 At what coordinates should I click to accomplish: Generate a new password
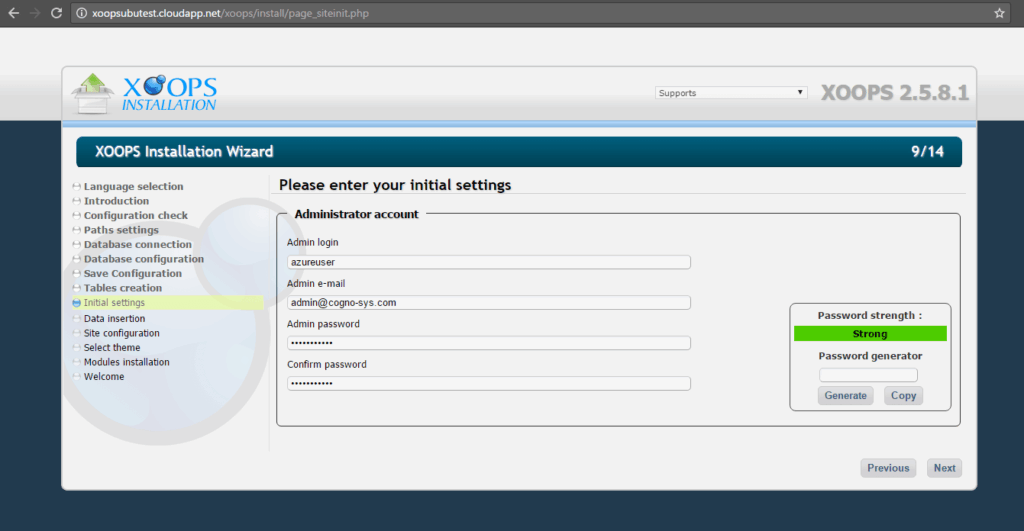(845, 395)
